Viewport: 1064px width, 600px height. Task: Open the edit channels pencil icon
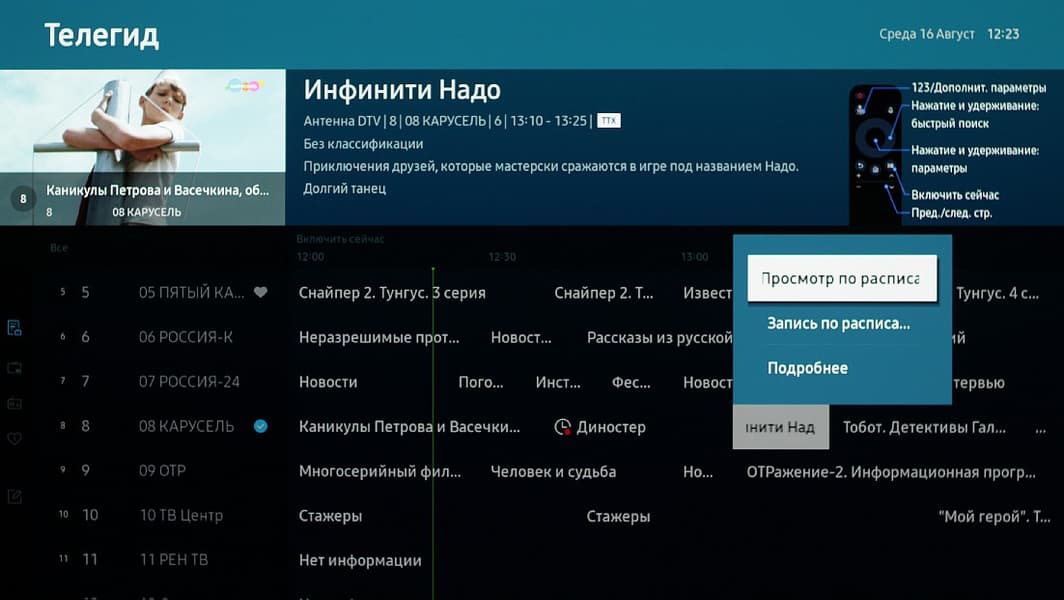[14, 497]
